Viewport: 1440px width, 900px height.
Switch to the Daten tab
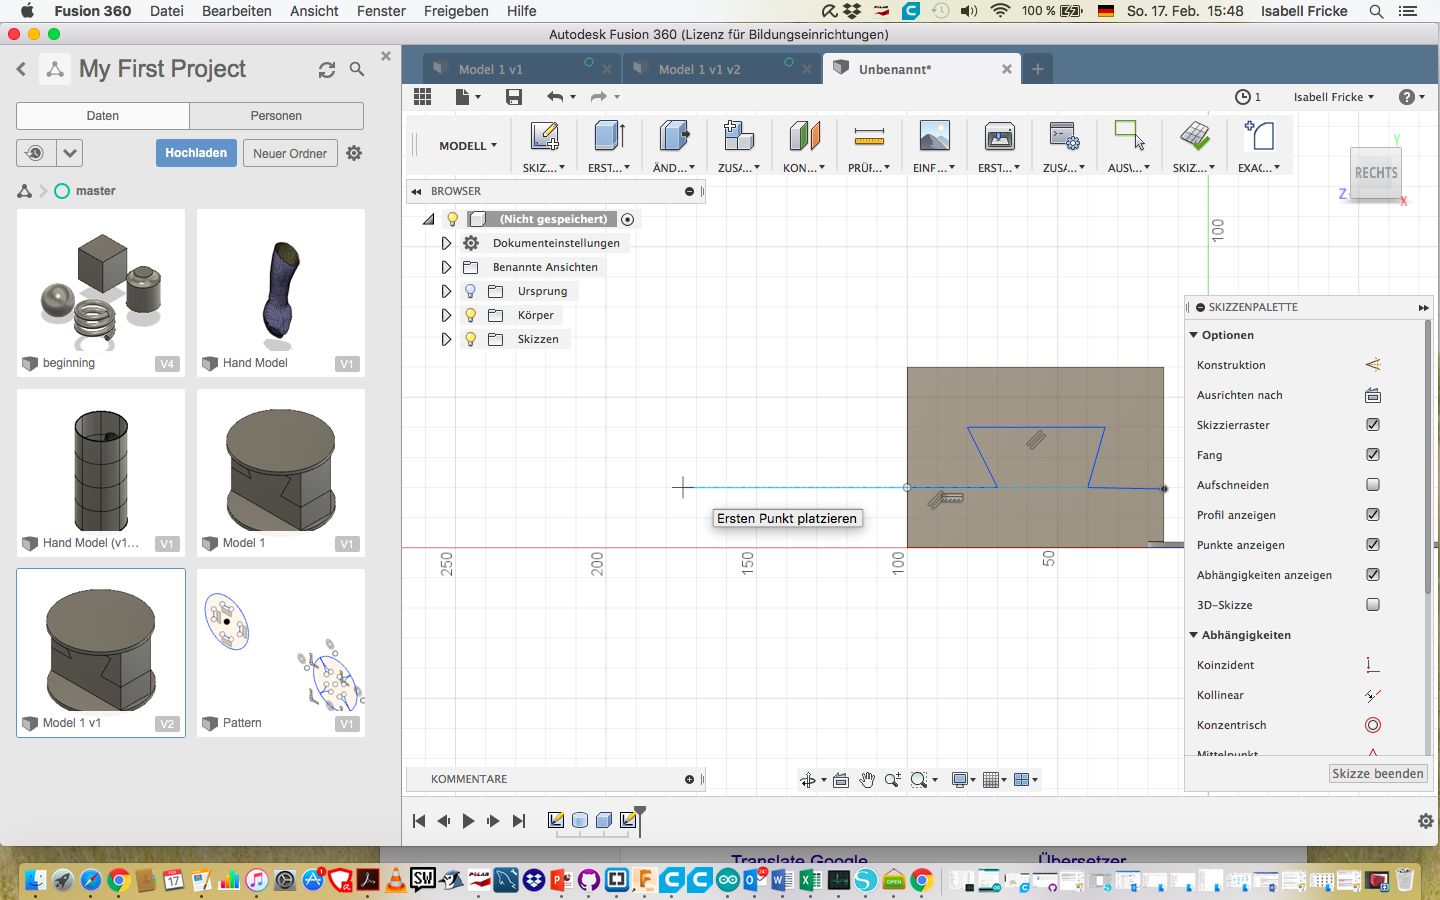click(x=103, y=116)
